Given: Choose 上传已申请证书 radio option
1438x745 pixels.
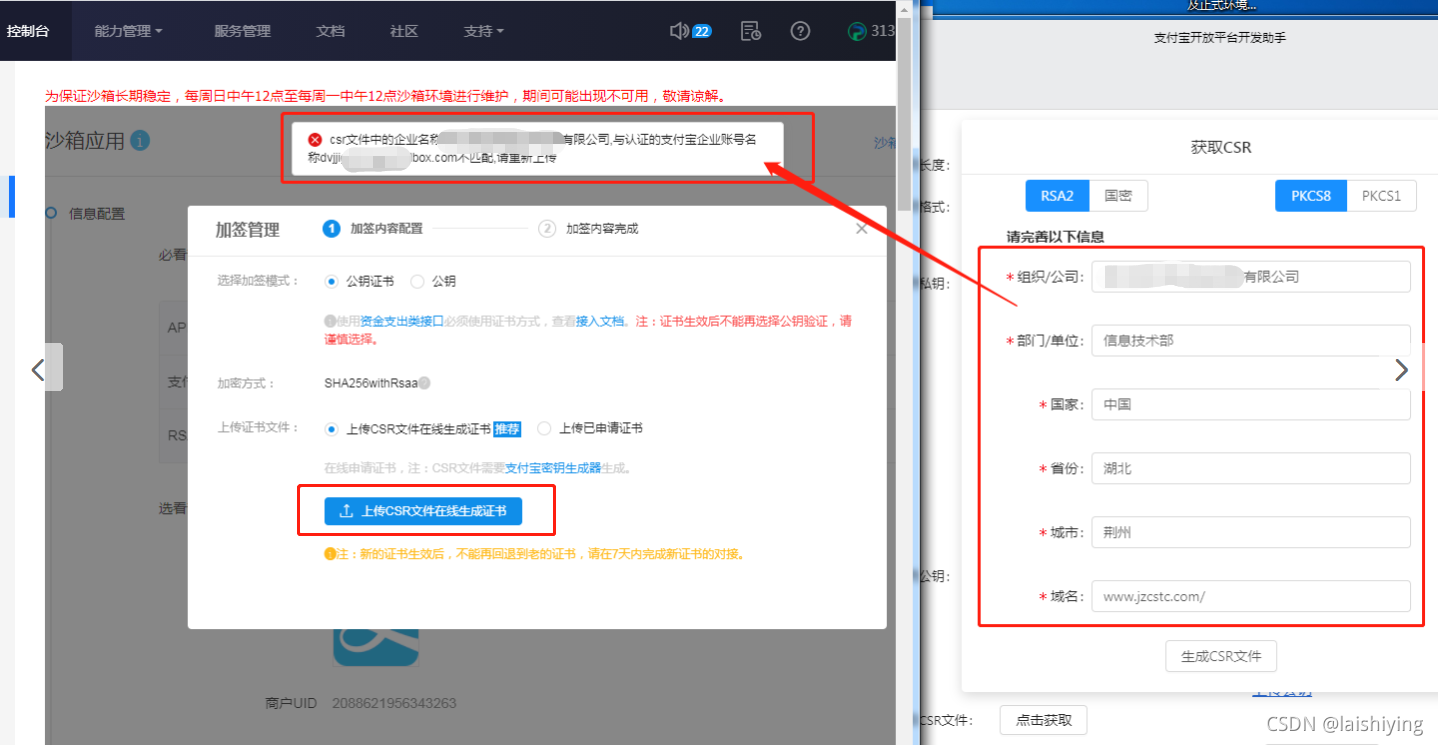Looking at the screenshot, I should click(x=544, y=428).
